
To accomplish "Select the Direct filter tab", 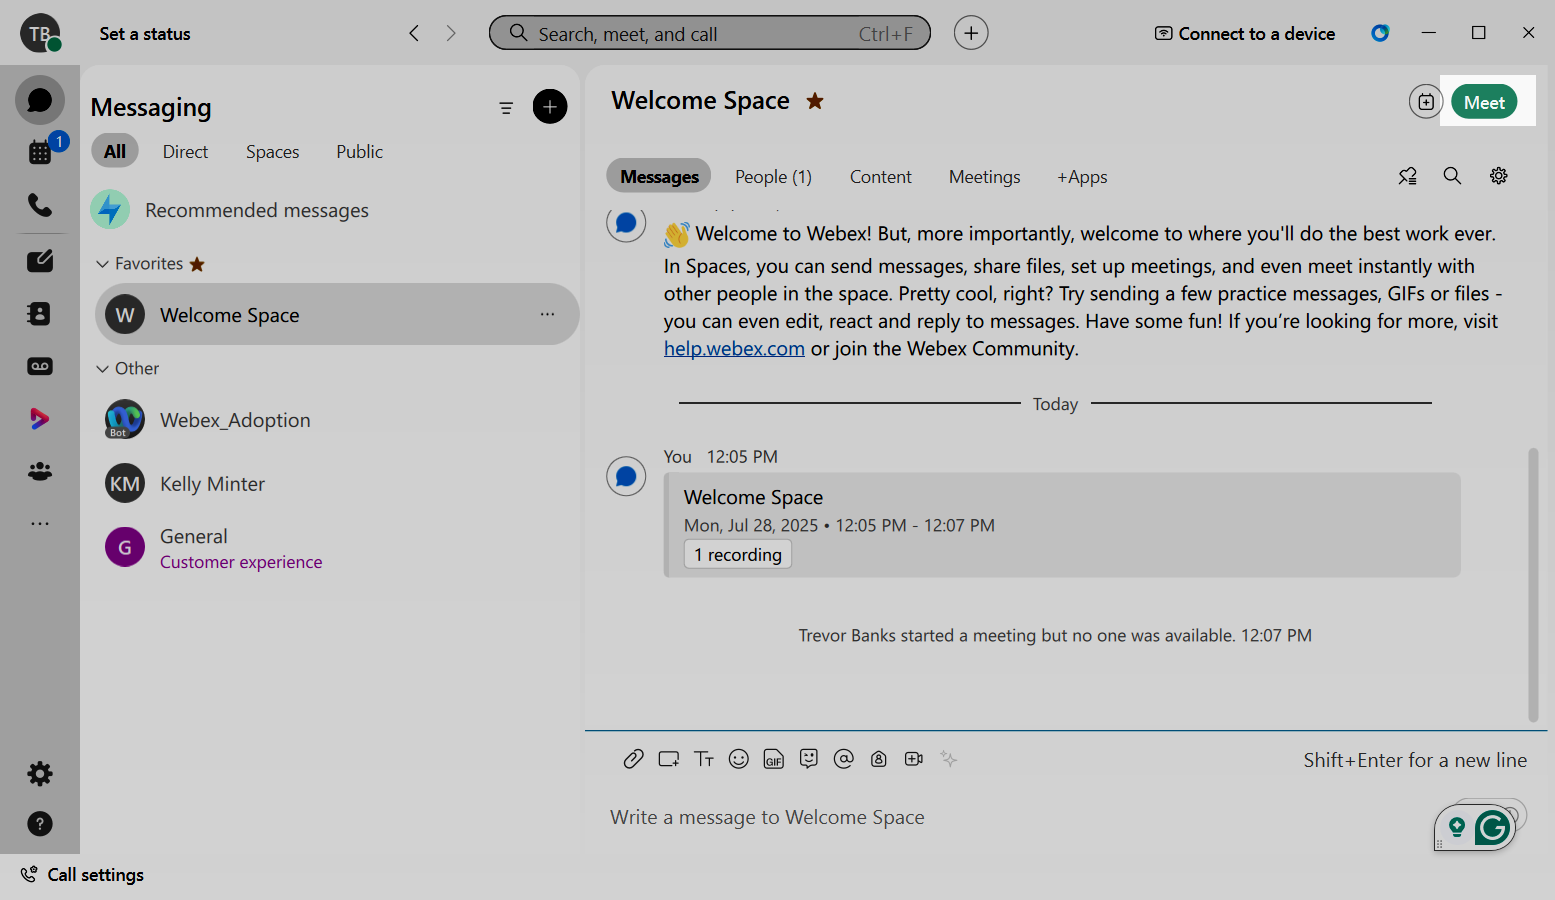I will (x=185, y=152).
